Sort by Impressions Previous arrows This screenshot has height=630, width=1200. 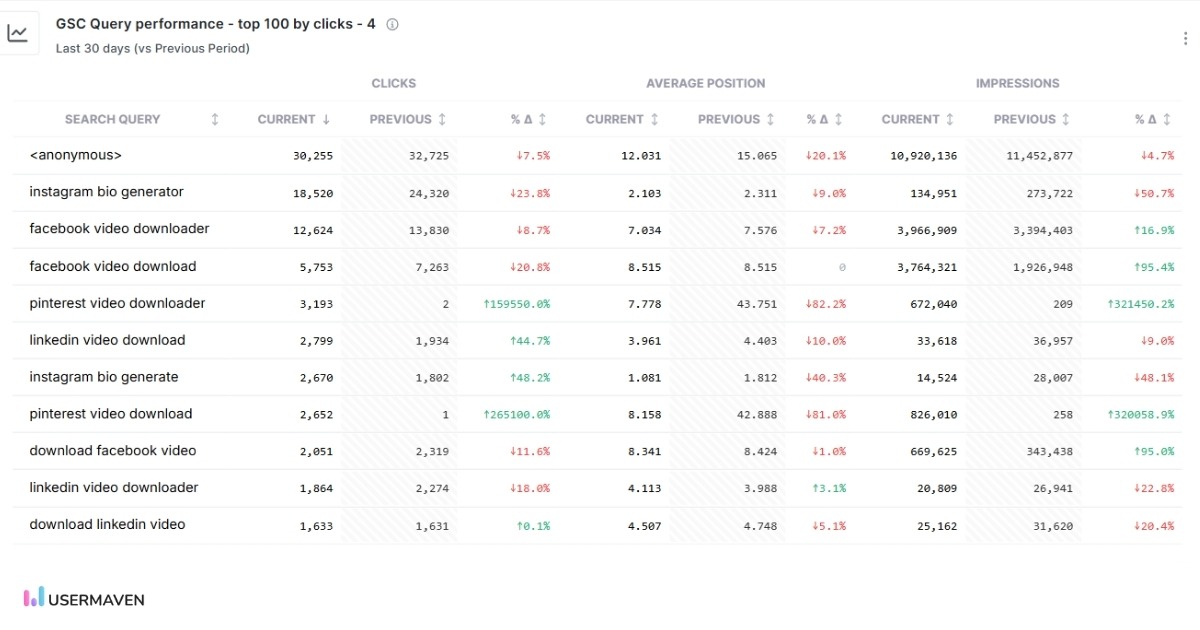(1066, 120)
